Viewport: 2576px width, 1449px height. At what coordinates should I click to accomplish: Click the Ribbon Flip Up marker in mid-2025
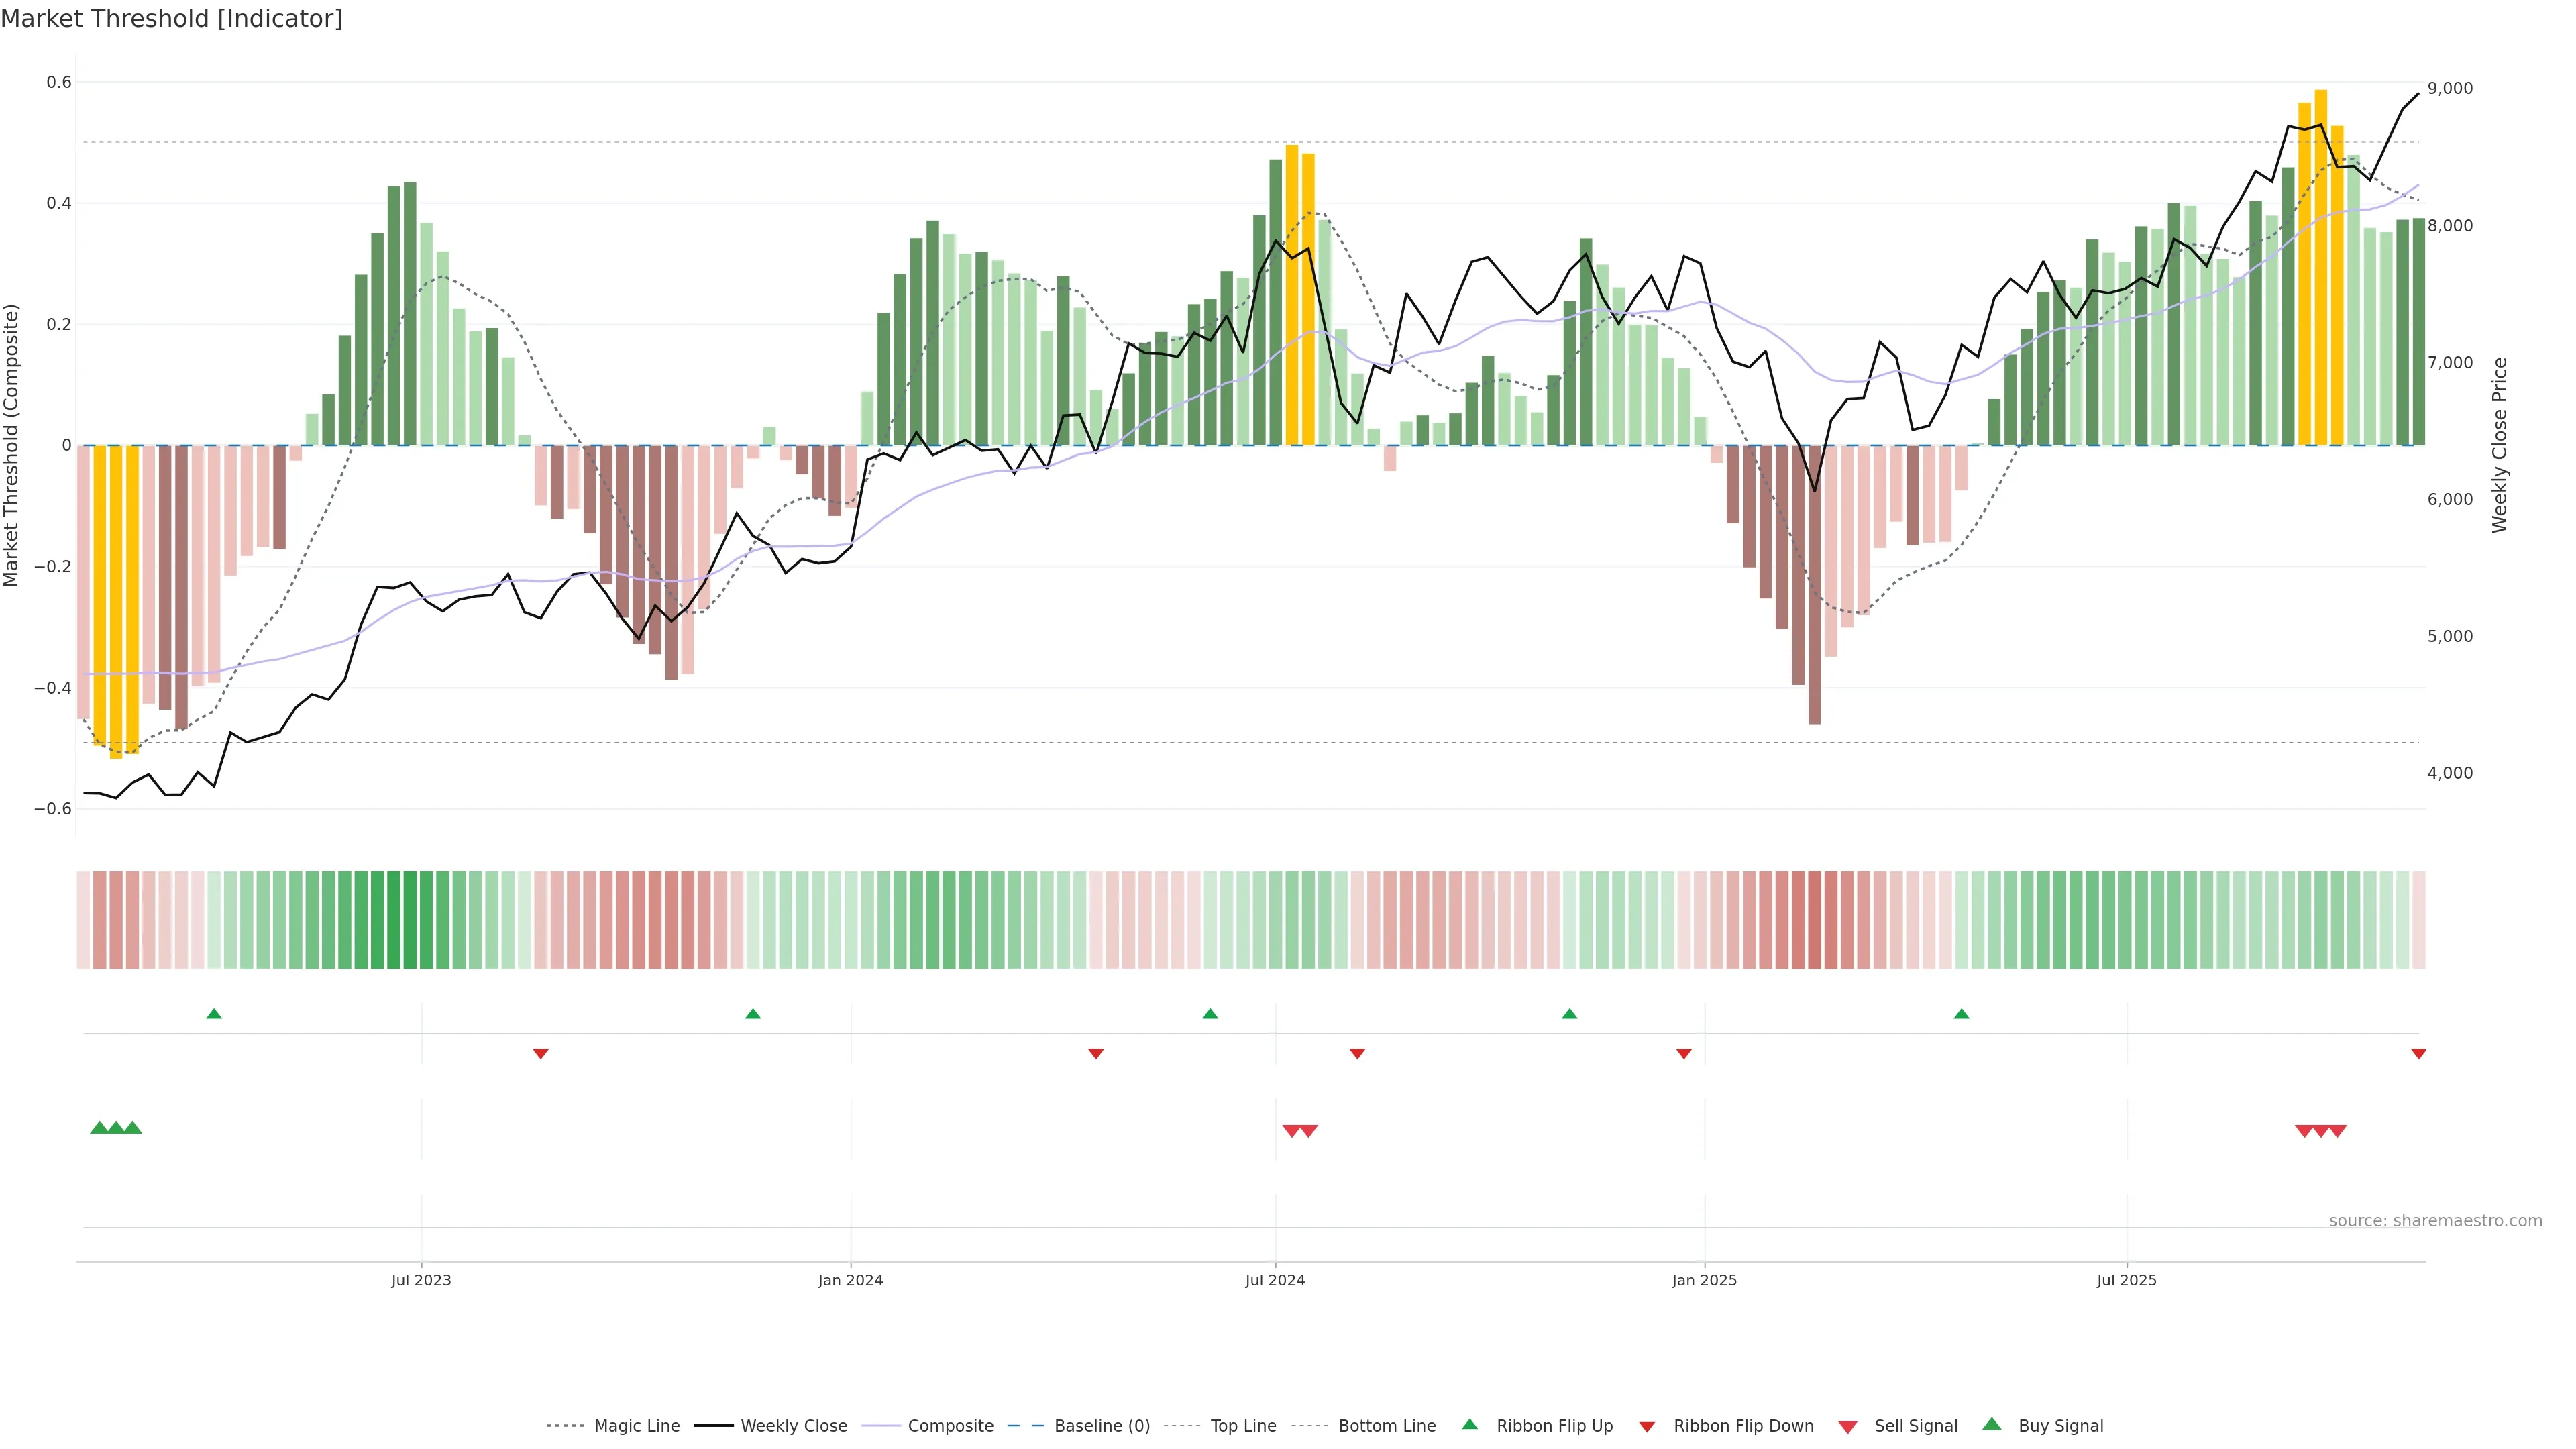point(1961,1014)
